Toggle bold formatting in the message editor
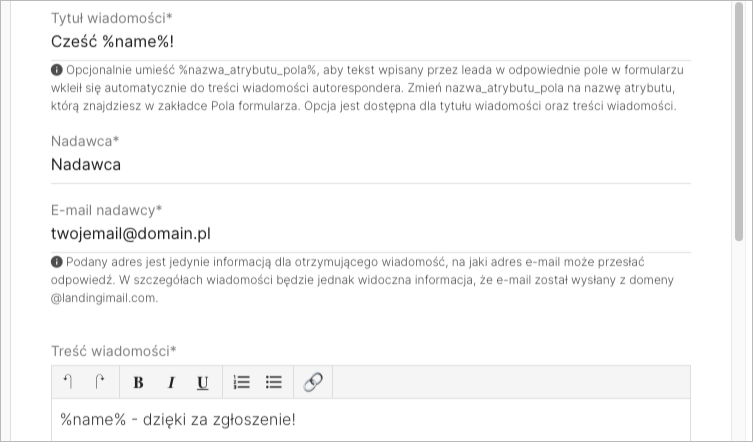The height and width of the screenshot is (442, 753). (x=138, y=382)
